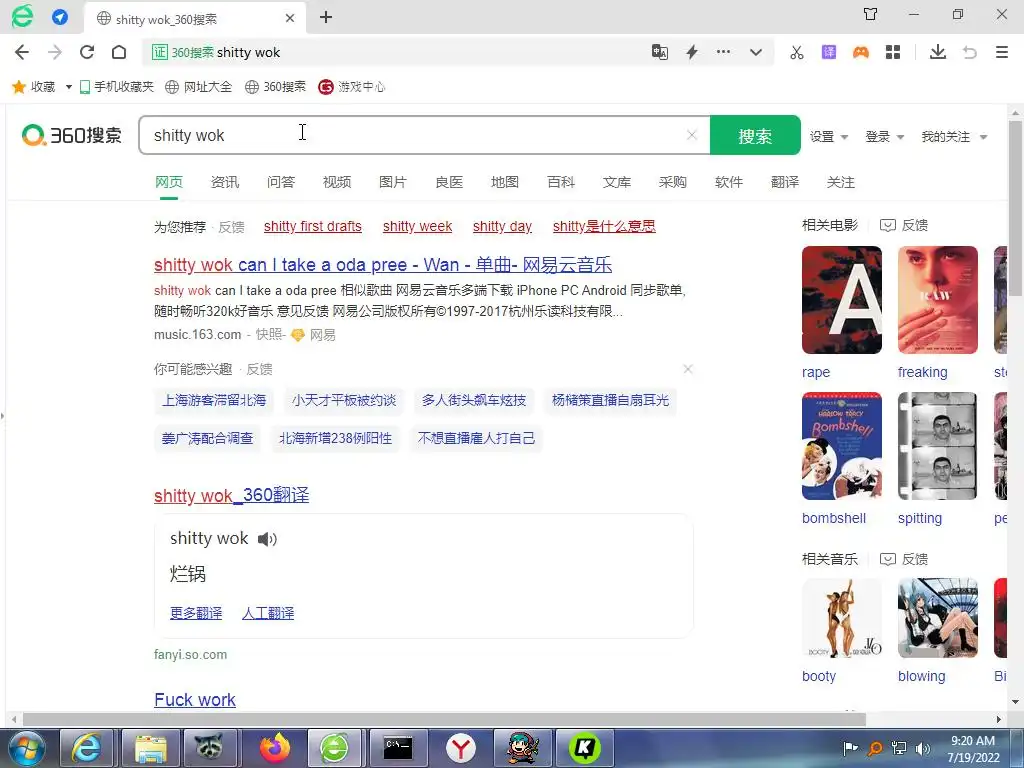Open the suggestion shitty week
Viewport: 1024px width, 768px height.
coord(417,227)
